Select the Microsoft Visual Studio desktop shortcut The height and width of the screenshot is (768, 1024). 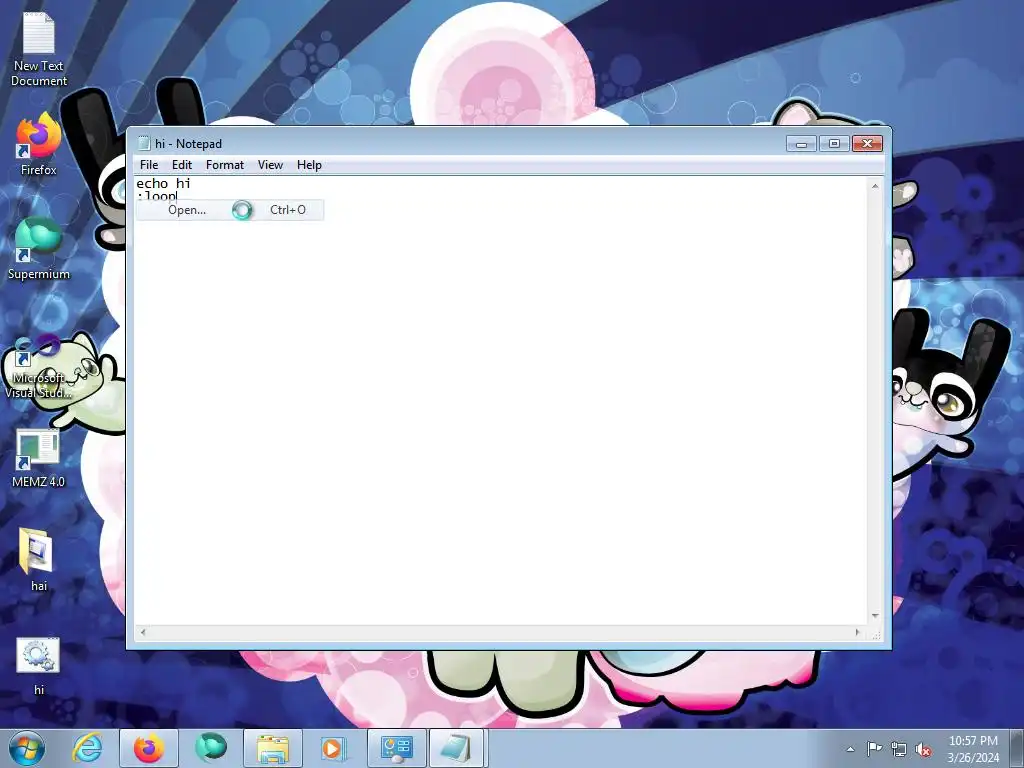[39, 367]
